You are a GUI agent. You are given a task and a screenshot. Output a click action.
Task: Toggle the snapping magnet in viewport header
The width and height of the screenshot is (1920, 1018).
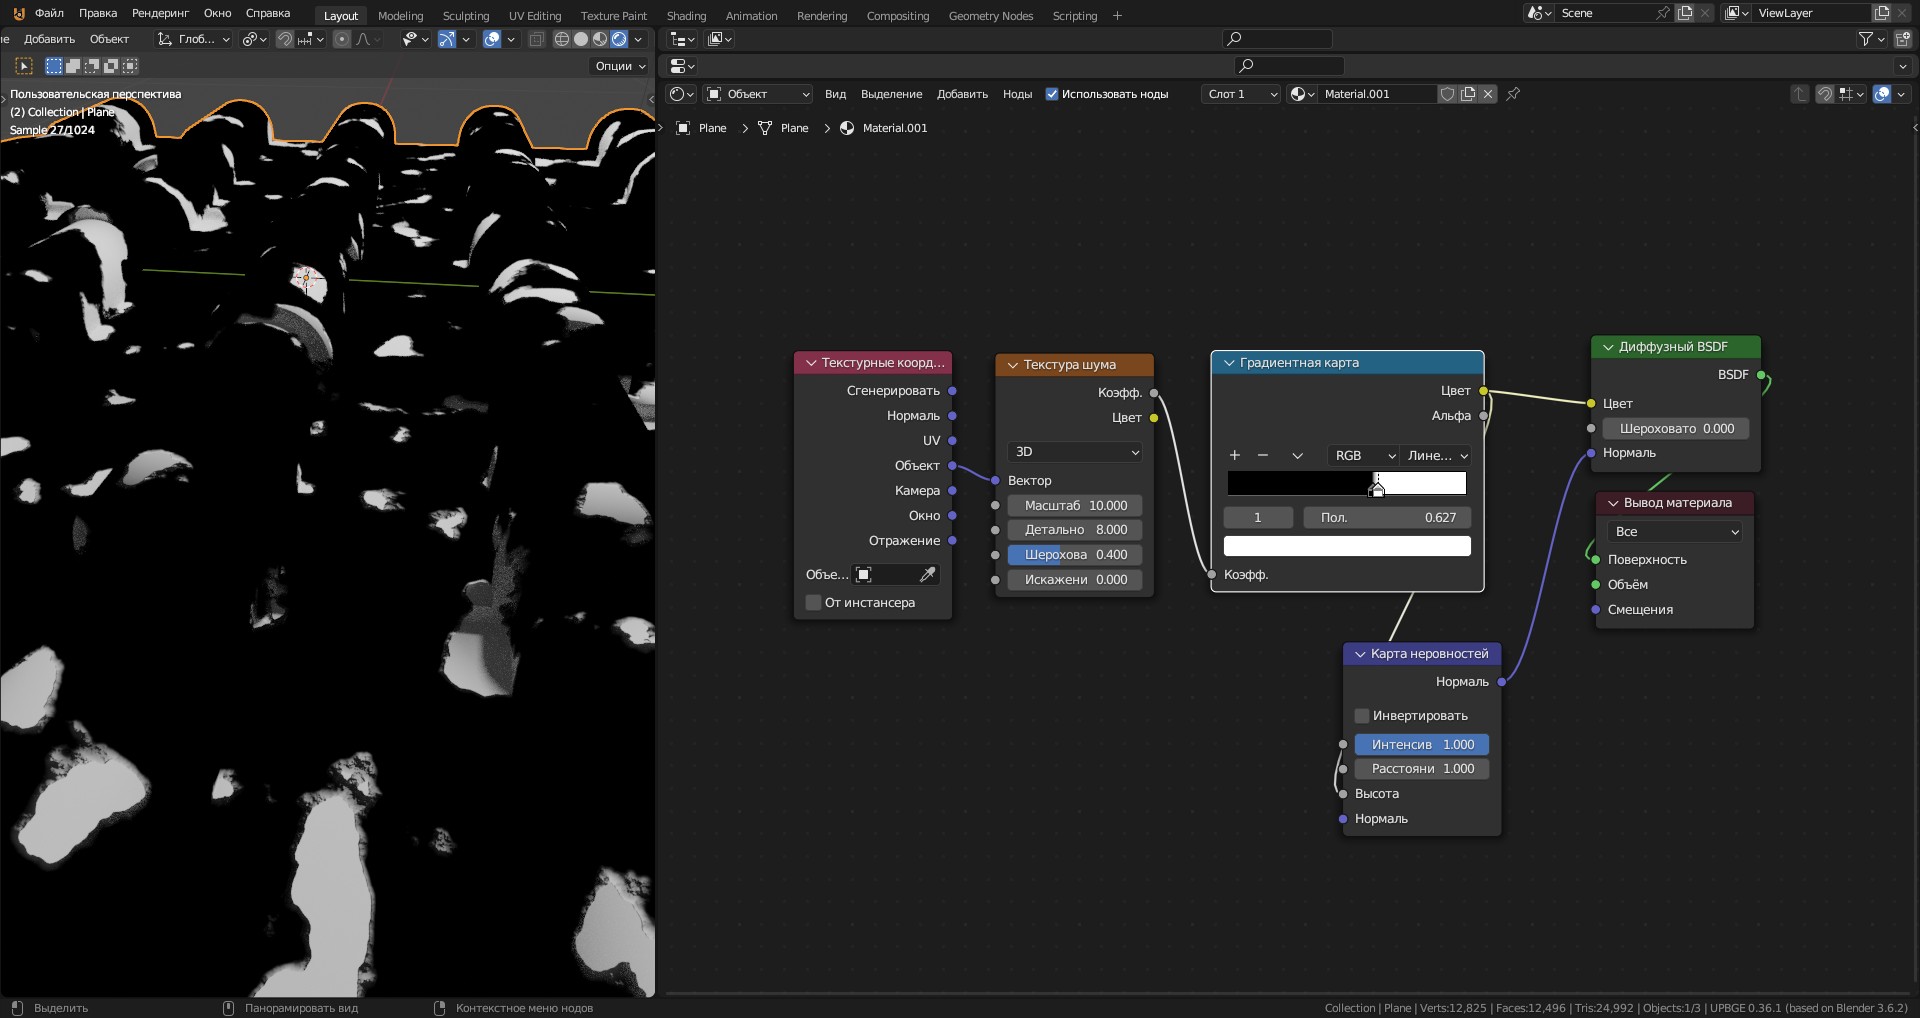click(x=285, y=39)
